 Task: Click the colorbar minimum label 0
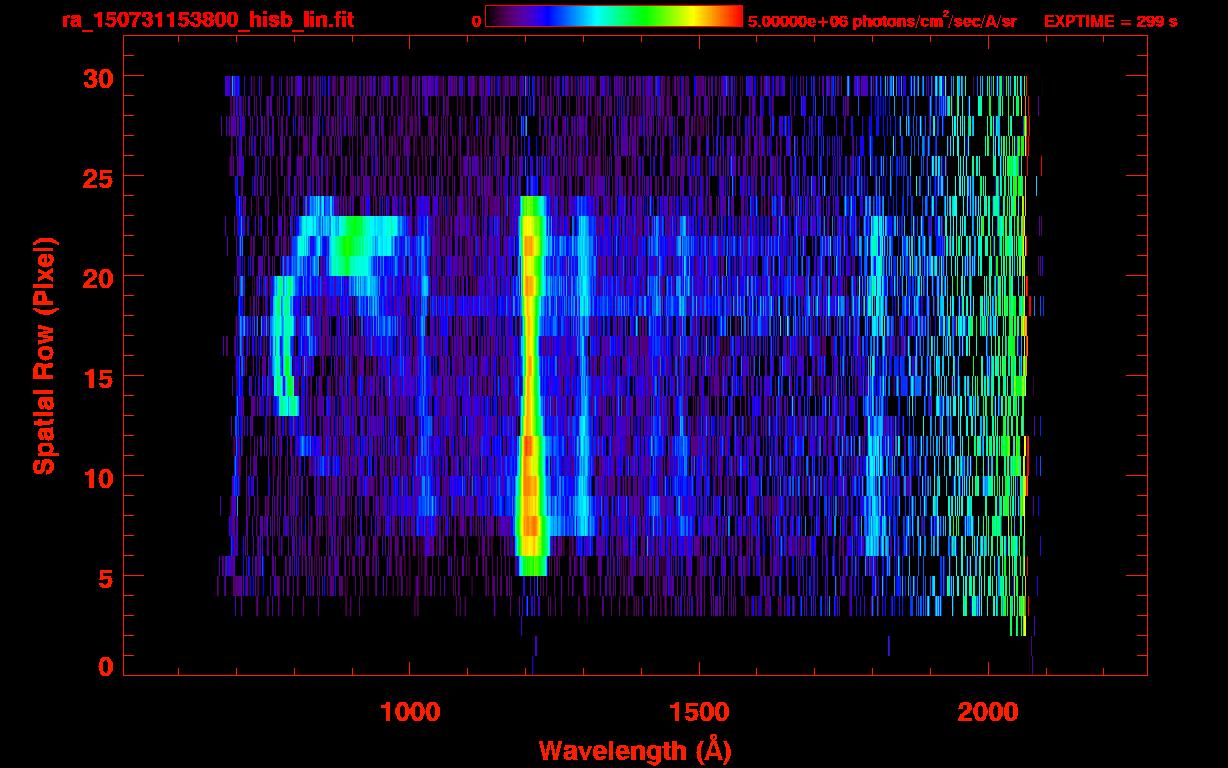[476, 21]
